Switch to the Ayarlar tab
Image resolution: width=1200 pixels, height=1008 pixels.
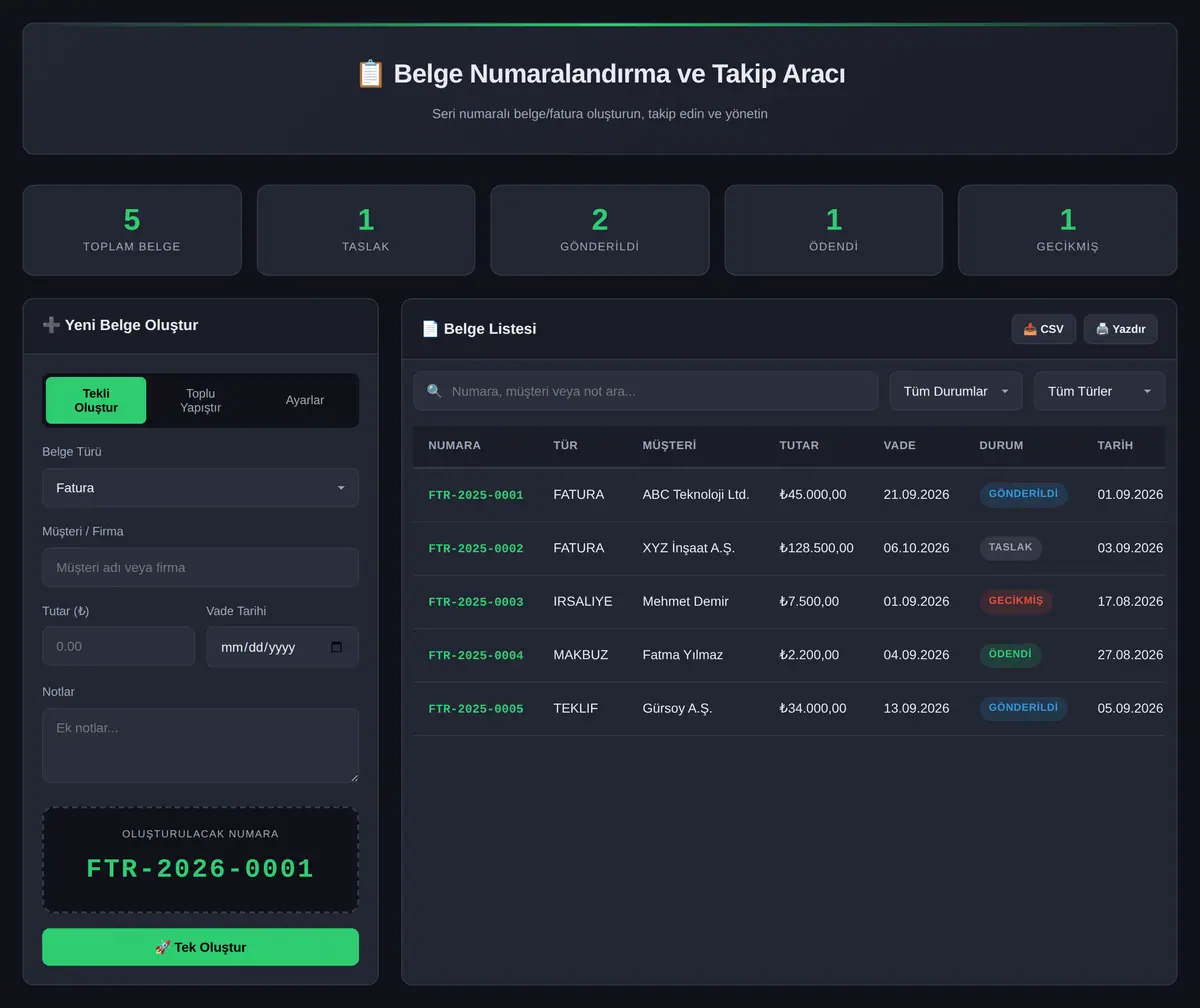(x=305, y=400)
